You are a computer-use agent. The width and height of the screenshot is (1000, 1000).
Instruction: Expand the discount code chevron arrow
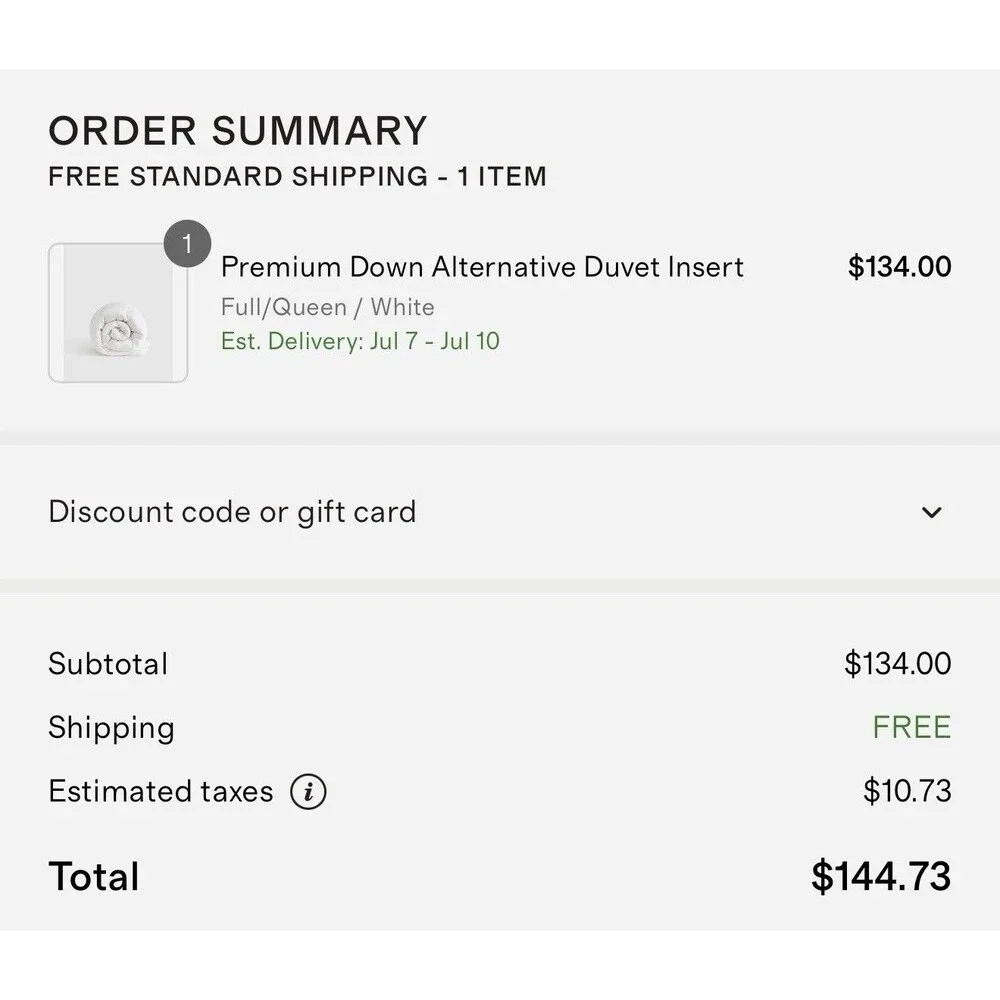932,512
